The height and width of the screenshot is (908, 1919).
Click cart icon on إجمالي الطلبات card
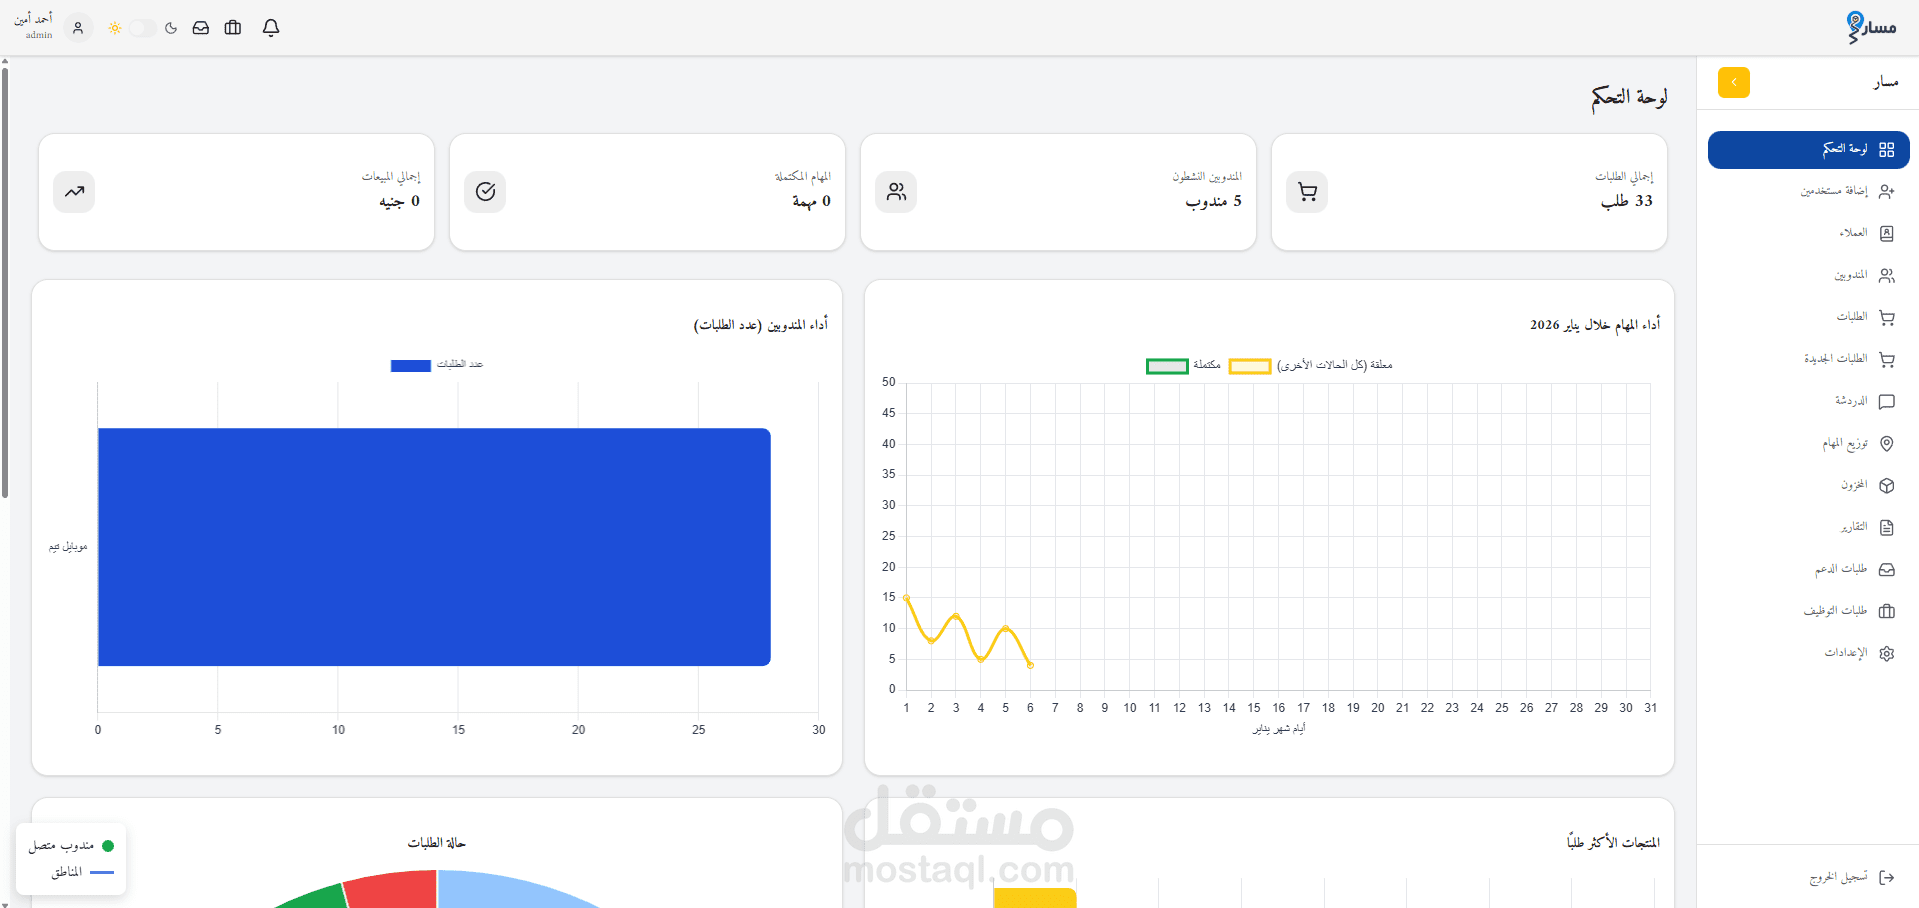[x=1307, y=192]
